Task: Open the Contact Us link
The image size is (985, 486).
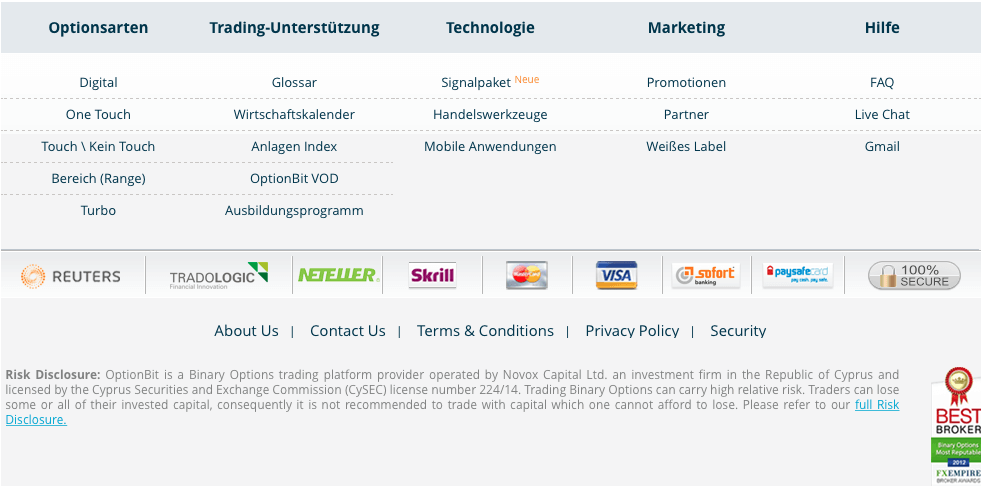Action: (x=347, y=331)
